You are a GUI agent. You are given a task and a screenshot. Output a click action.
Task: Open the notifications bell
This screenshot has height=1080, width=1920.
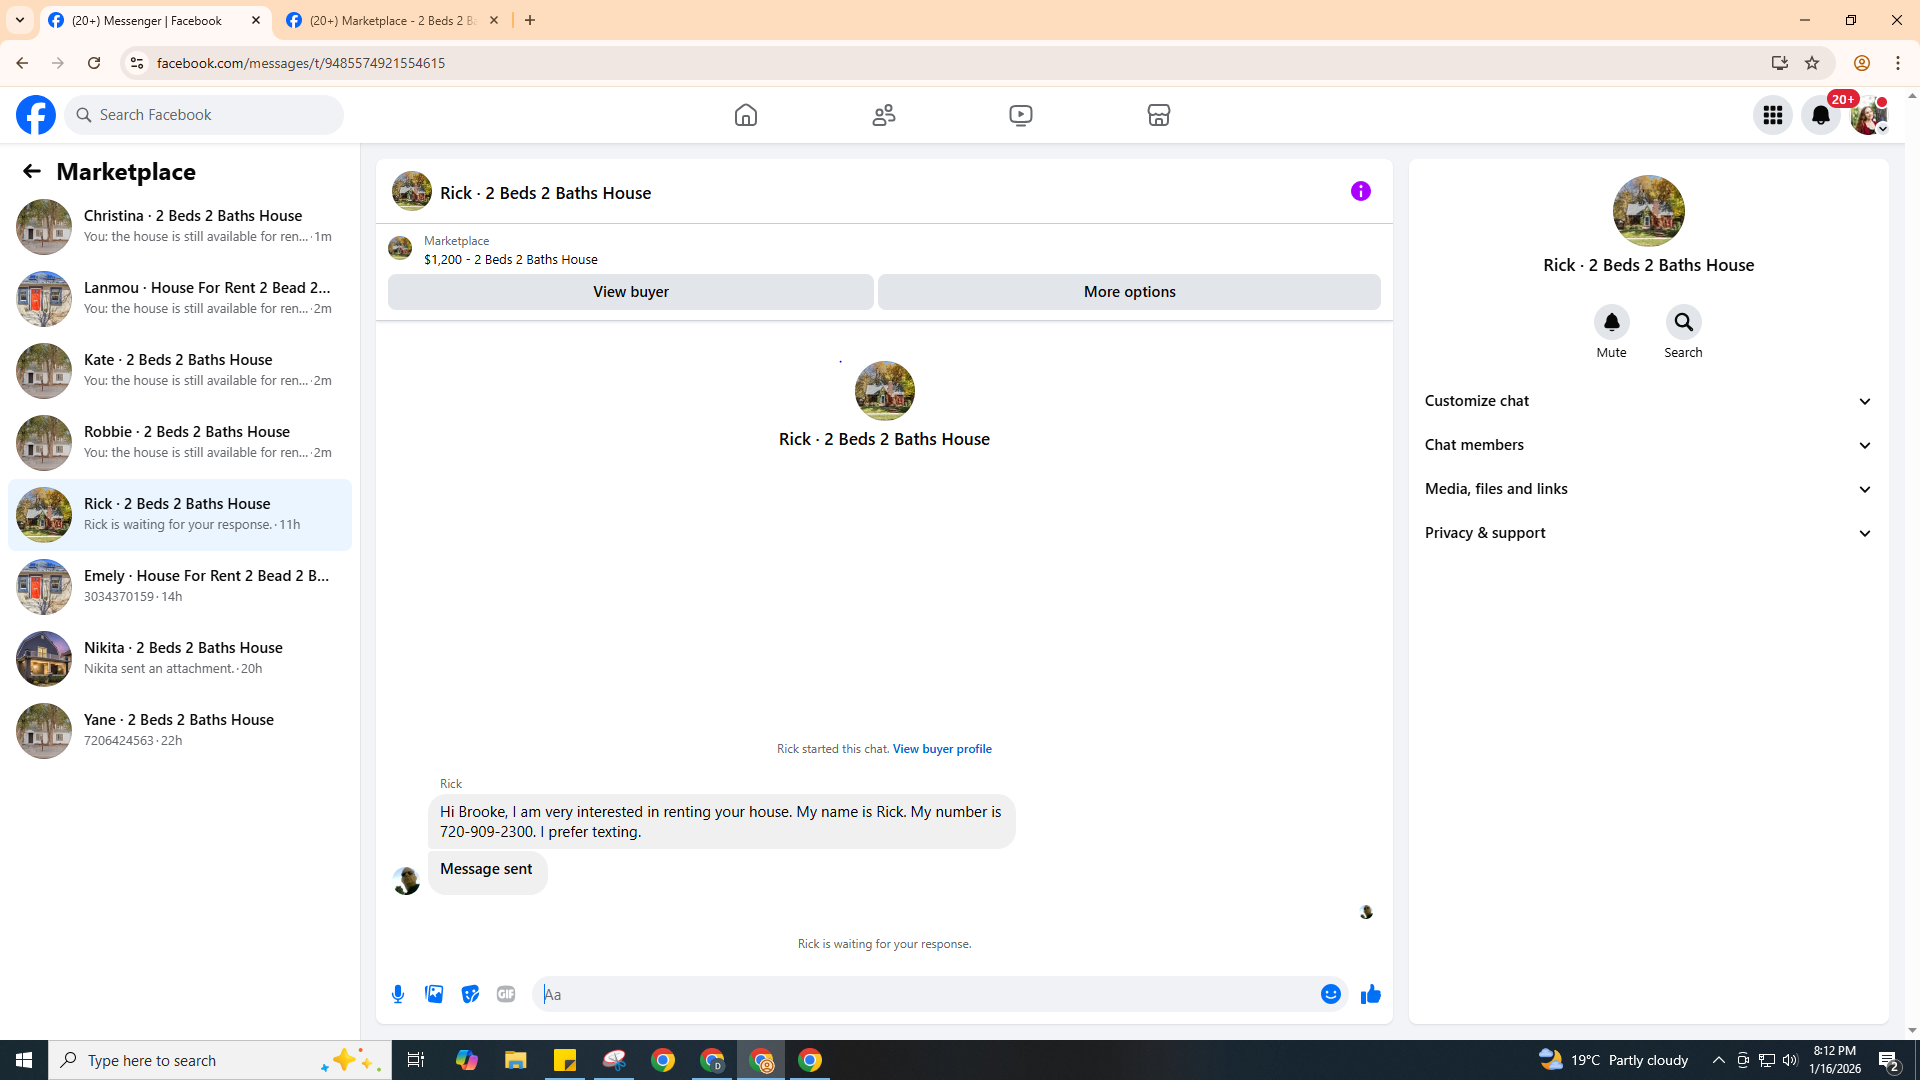(x=1820, y=115)
